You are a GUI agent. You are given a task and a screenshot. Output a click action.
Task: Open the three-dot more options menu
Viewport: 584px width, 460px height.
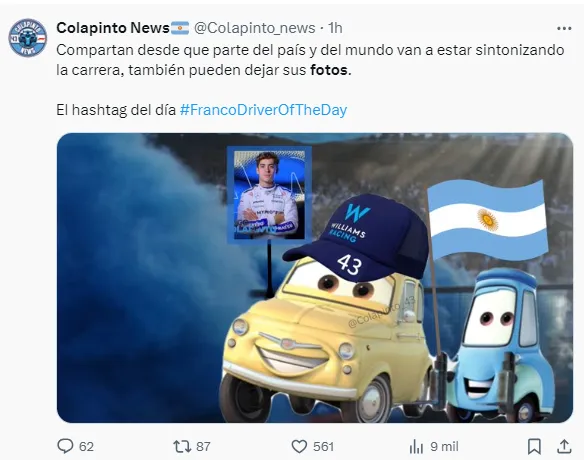click(x=564, y=28)
